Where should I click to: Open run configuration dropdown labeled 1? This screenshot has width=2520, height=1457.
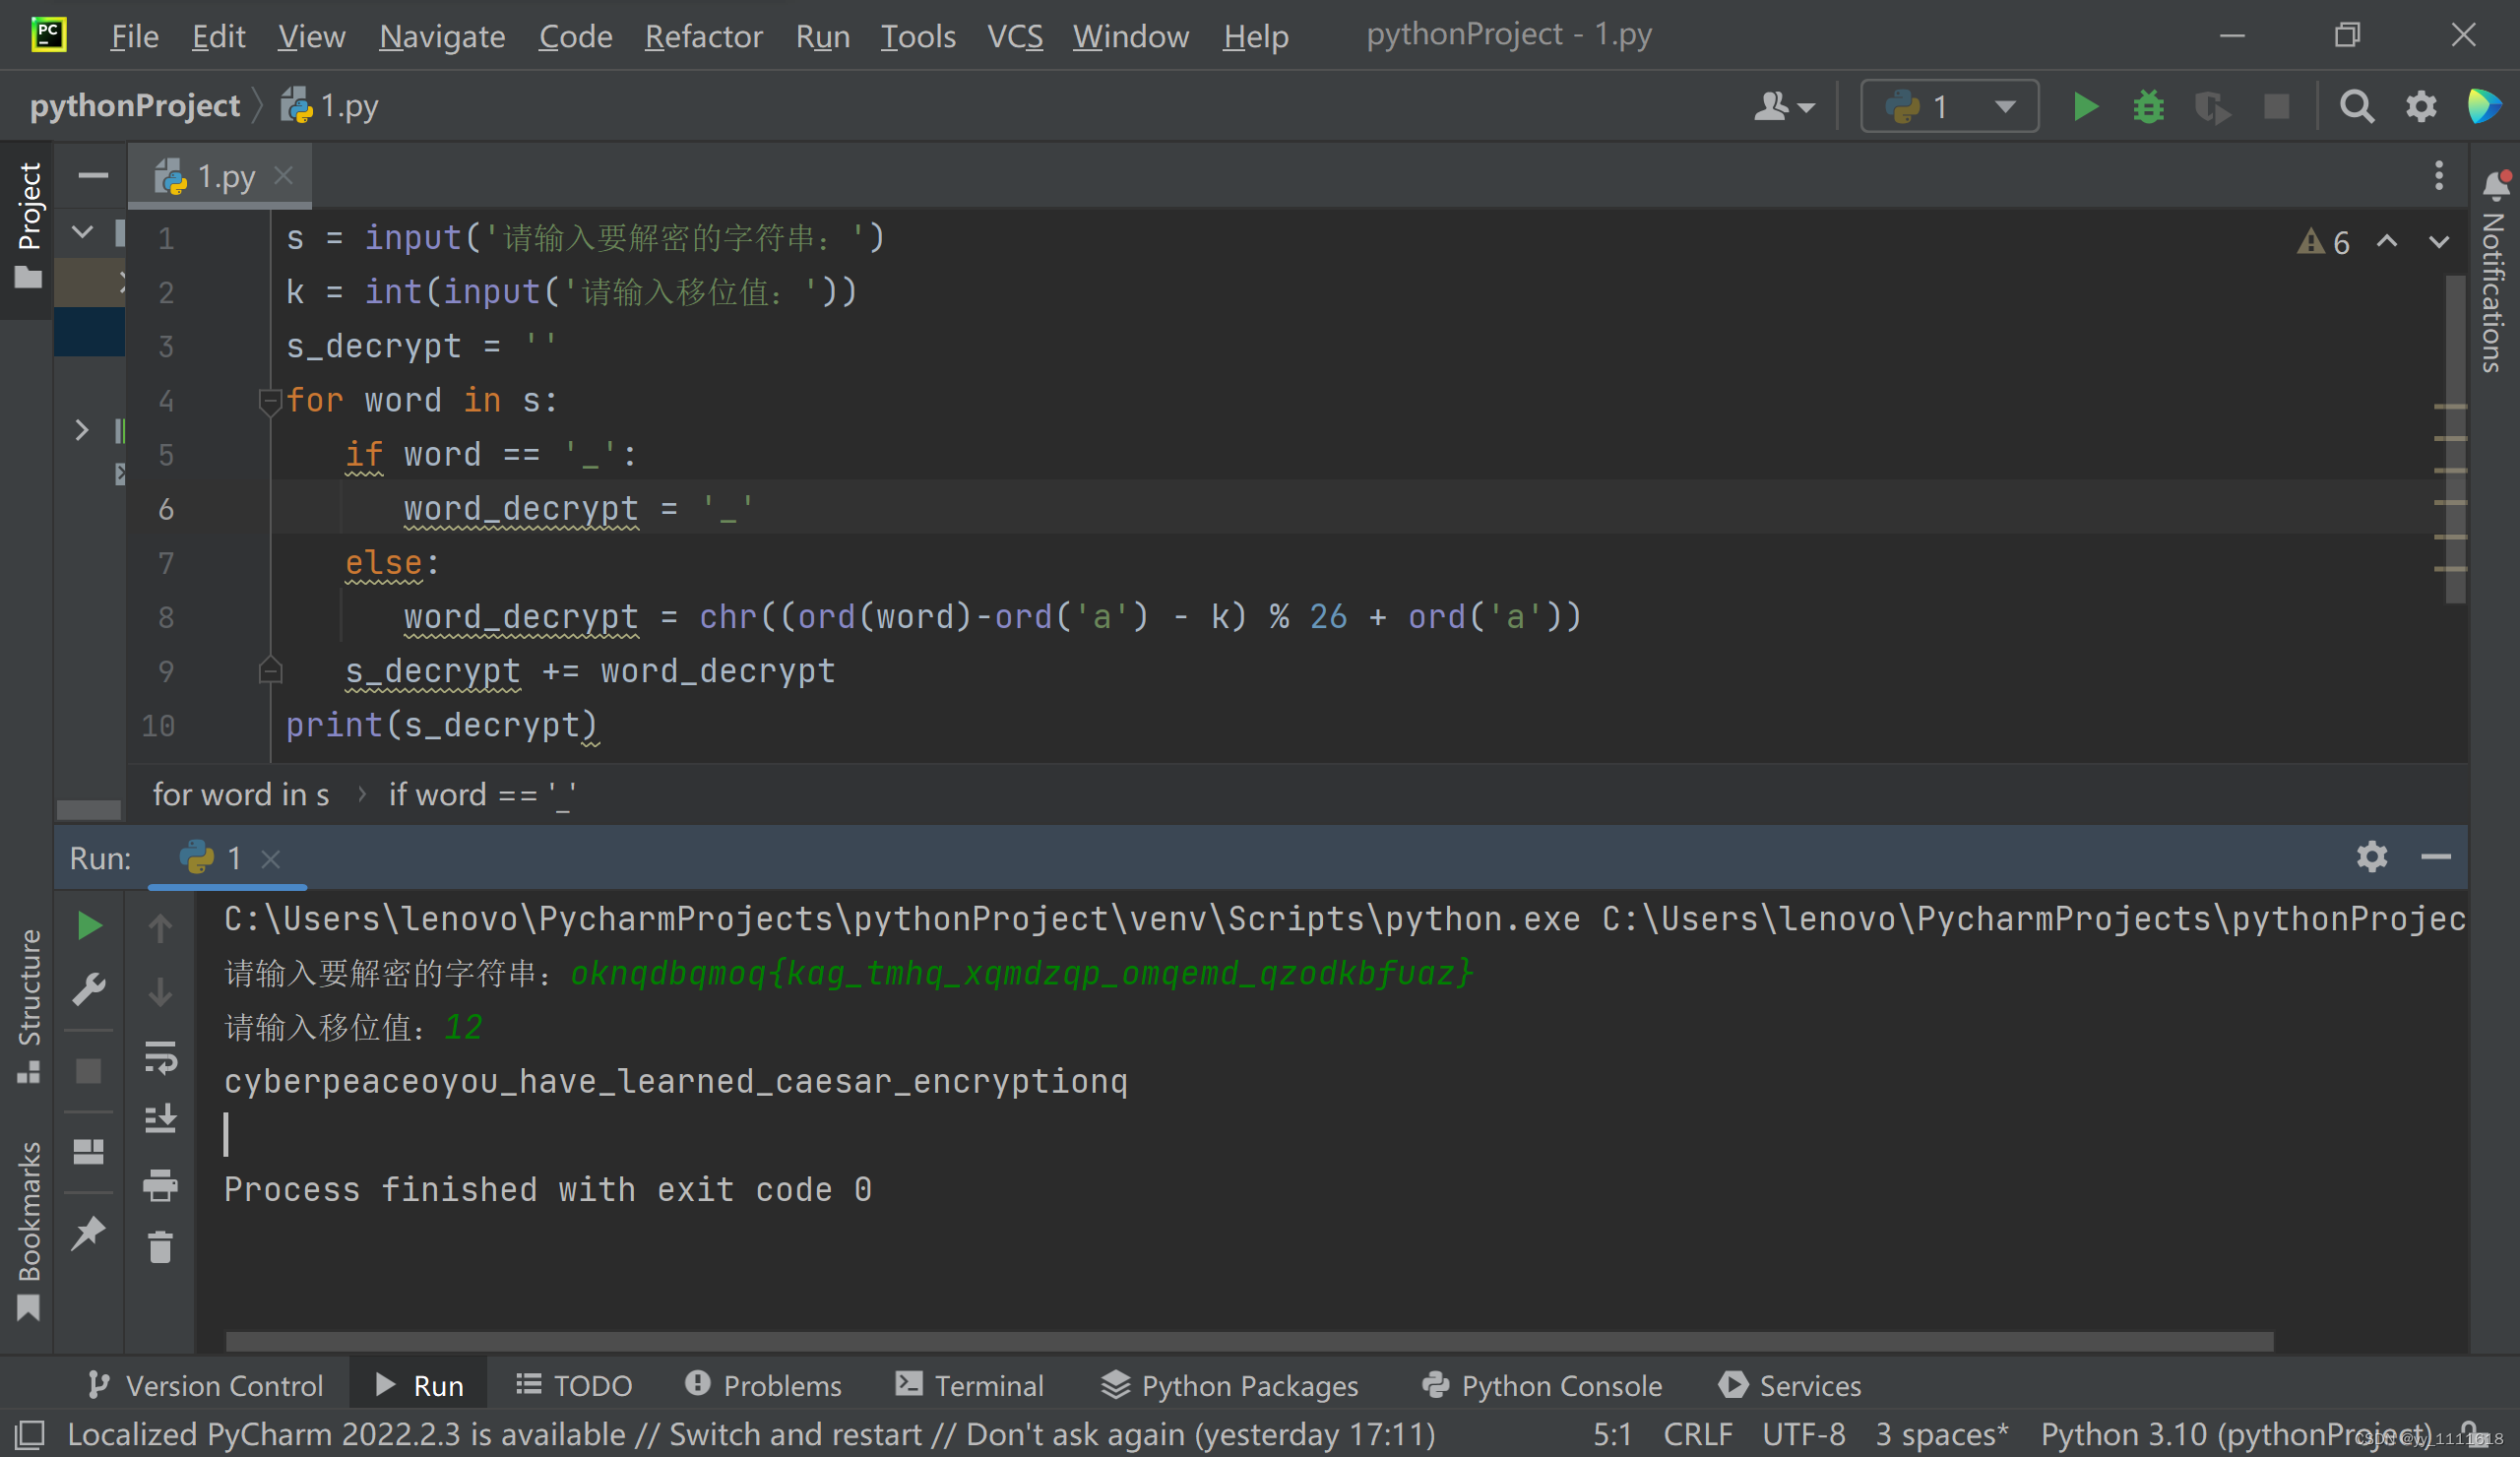point(1949,106)
